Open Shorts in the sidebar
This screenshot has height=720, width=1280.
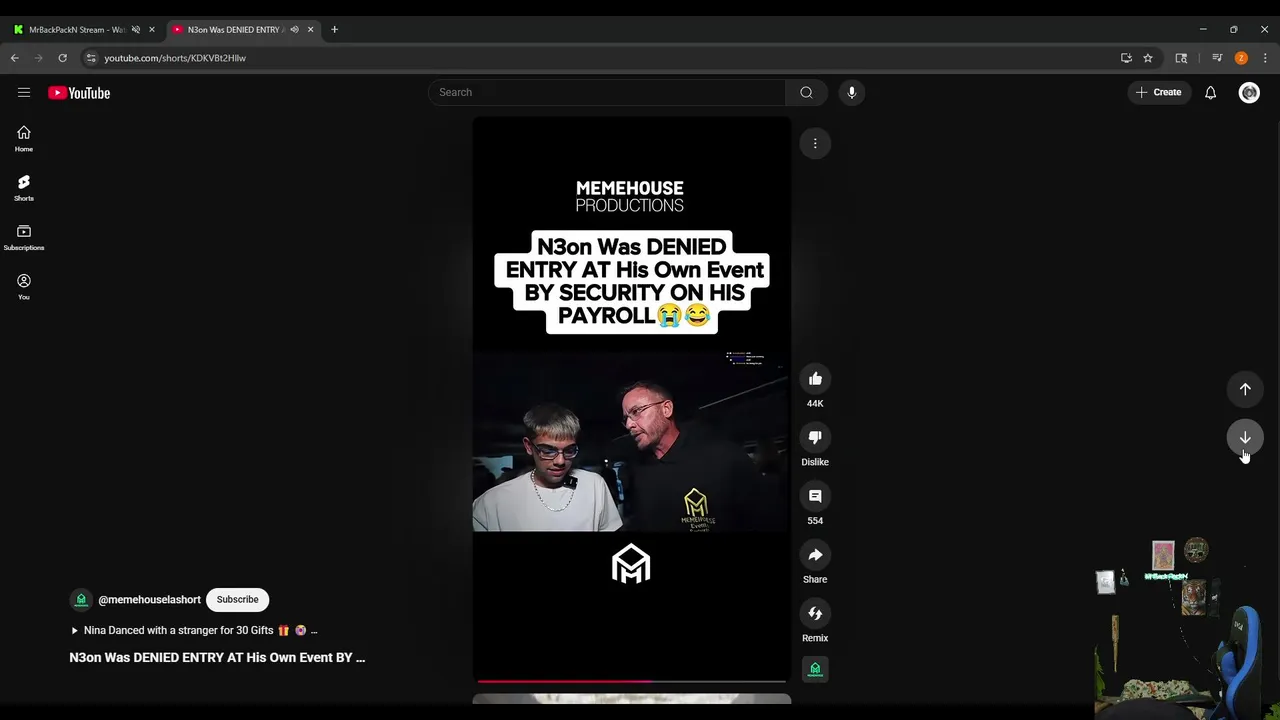coord(24,188)
